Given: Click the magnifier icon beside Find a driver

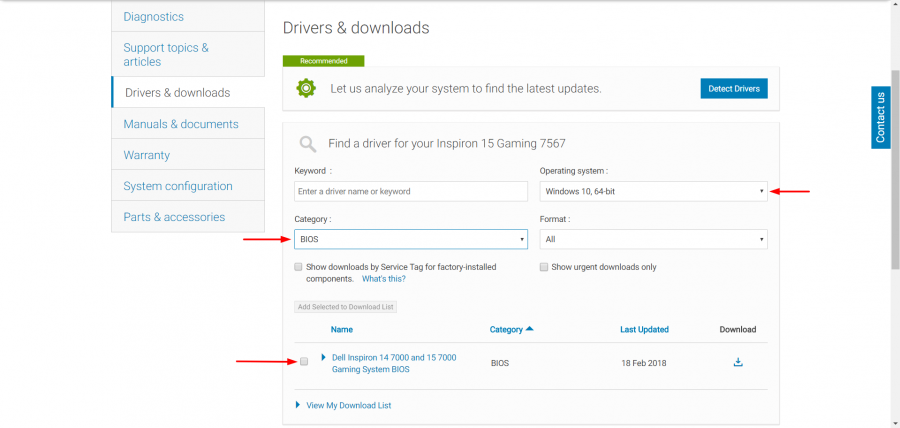Looking at the screenshot, I should click(307, 144).
